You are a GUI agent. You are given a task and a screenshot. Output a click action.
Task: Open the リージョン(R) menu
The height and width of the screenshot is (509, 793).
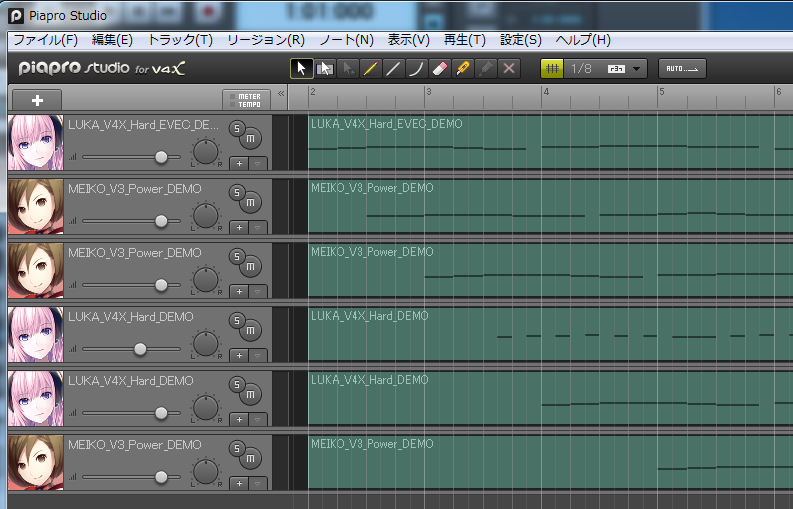[266, 40]
